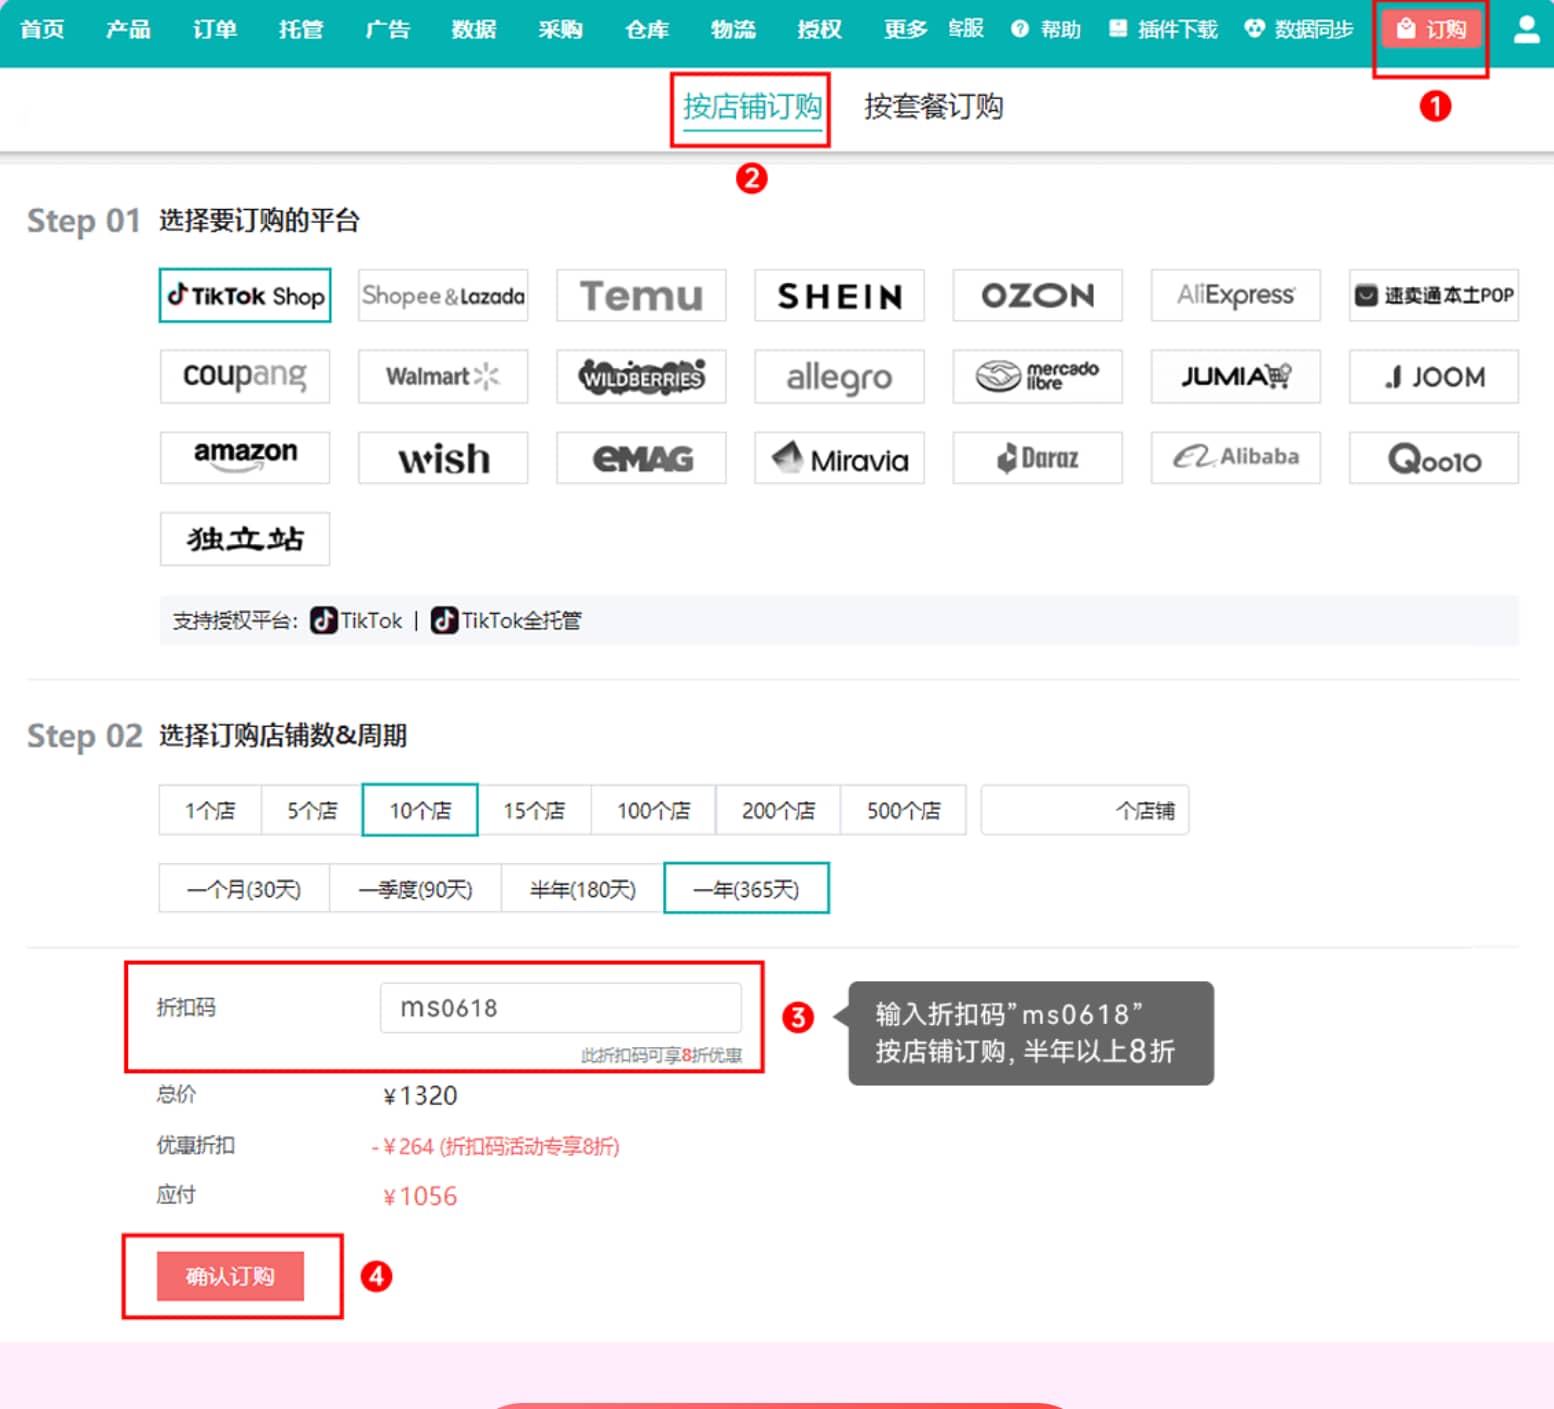Select the Wildberries platform
The width and height of the screenshot is (1554, 1409).
pos(641,376)
